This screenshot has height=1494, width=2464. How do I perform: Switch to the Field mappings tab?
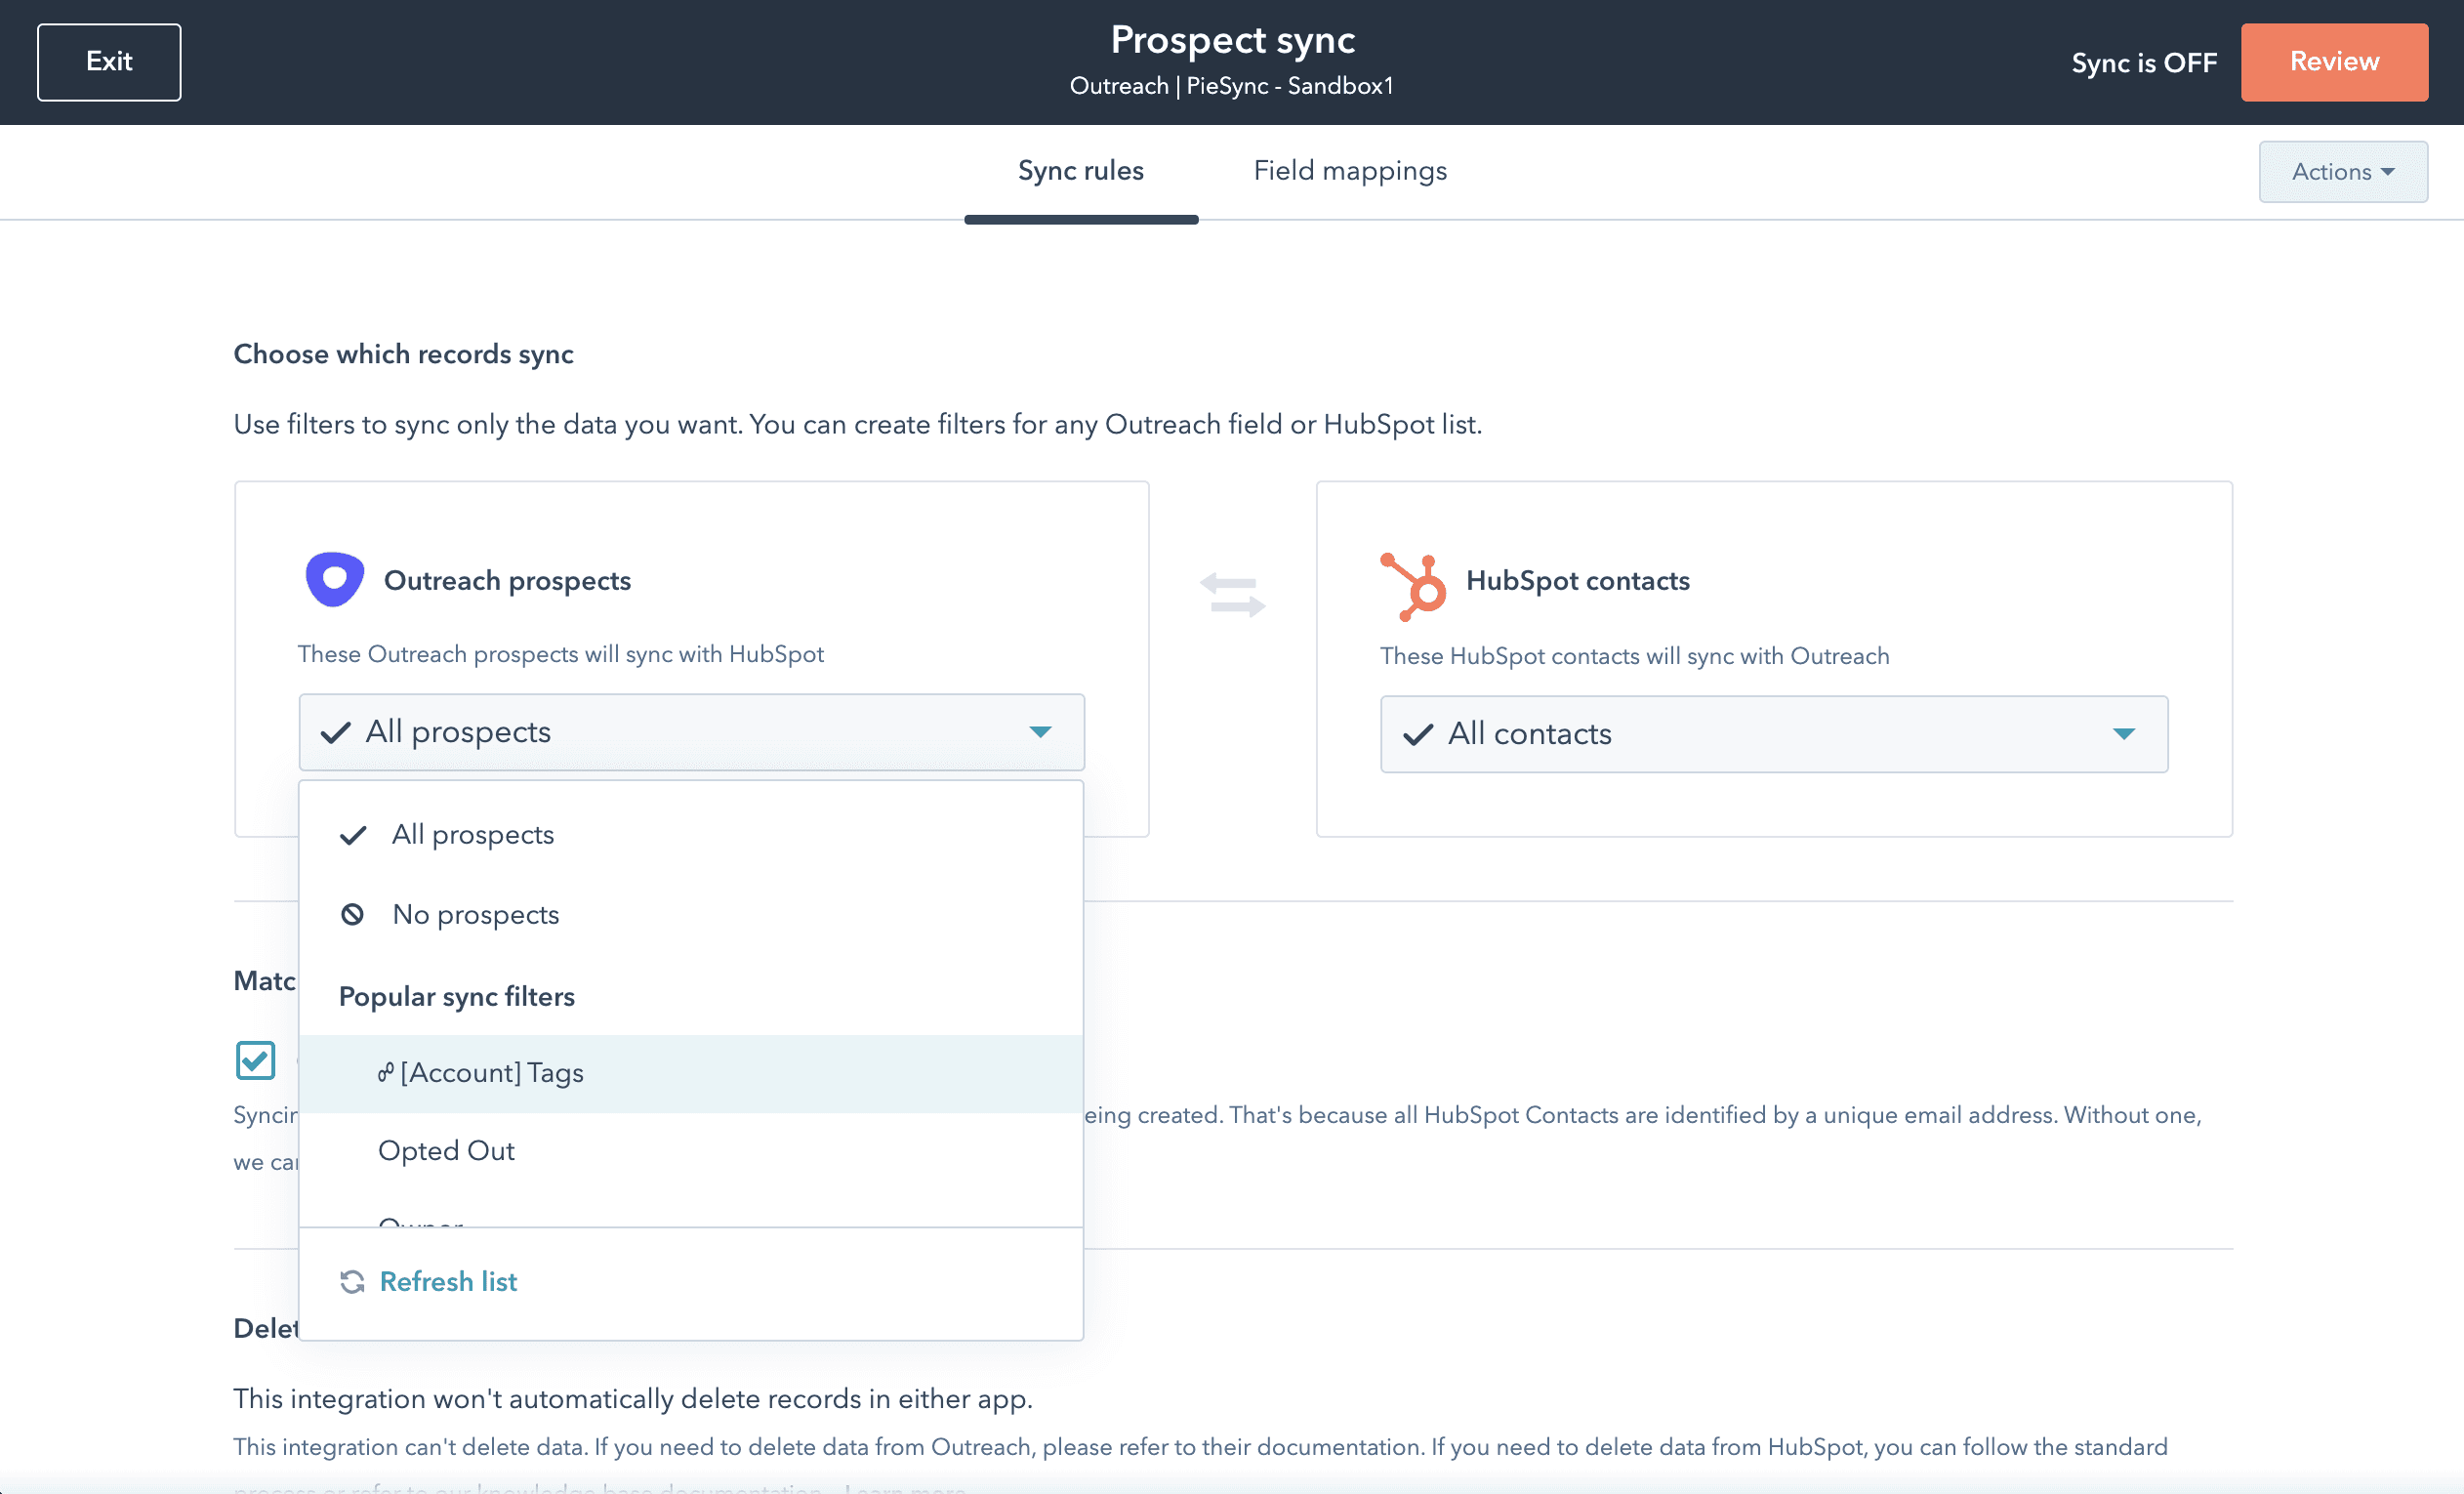pyautogui.click(x=1349, y=171)
